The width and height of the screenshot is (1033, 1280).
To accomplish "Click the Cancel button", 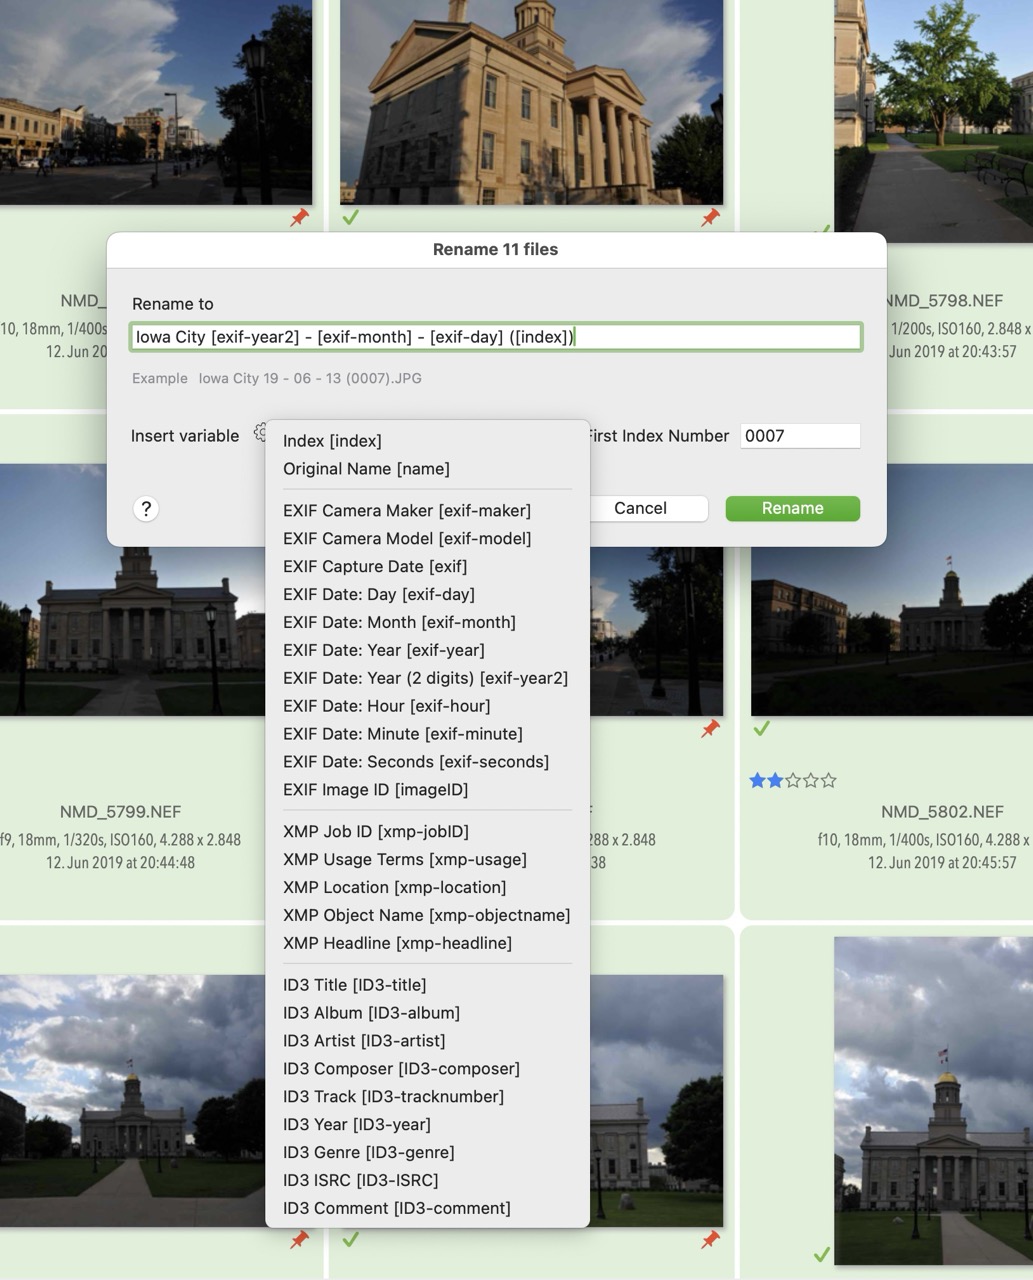I will [640, 508].
